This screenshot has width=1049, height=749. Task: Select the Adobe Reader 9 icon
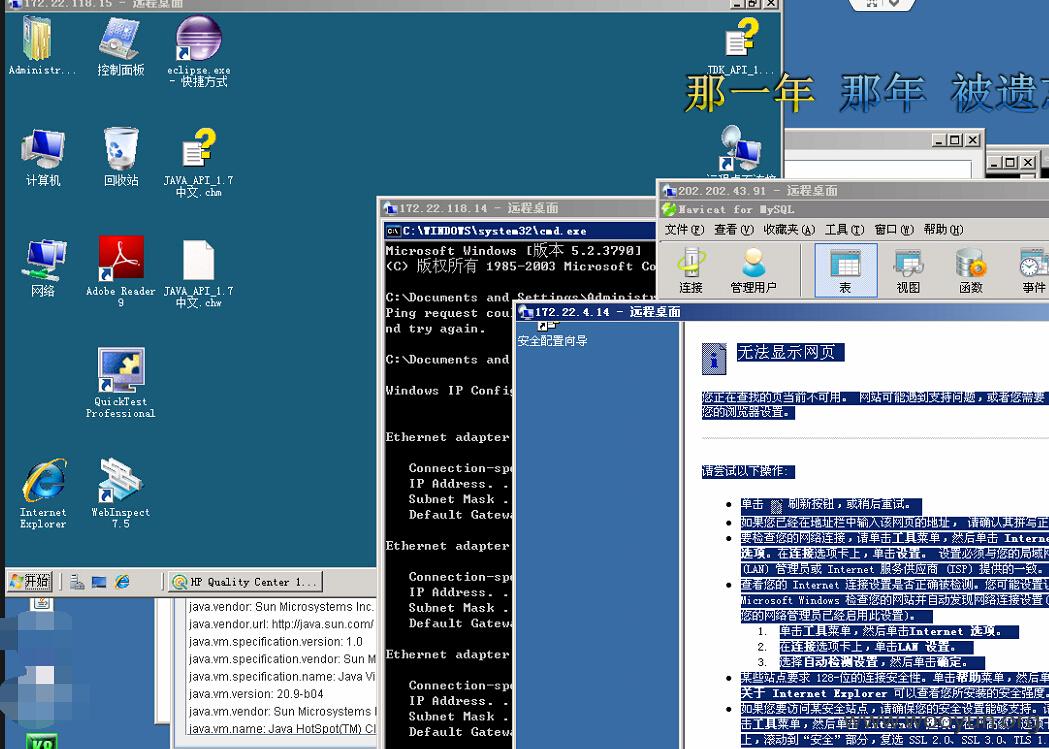[120, 271]
